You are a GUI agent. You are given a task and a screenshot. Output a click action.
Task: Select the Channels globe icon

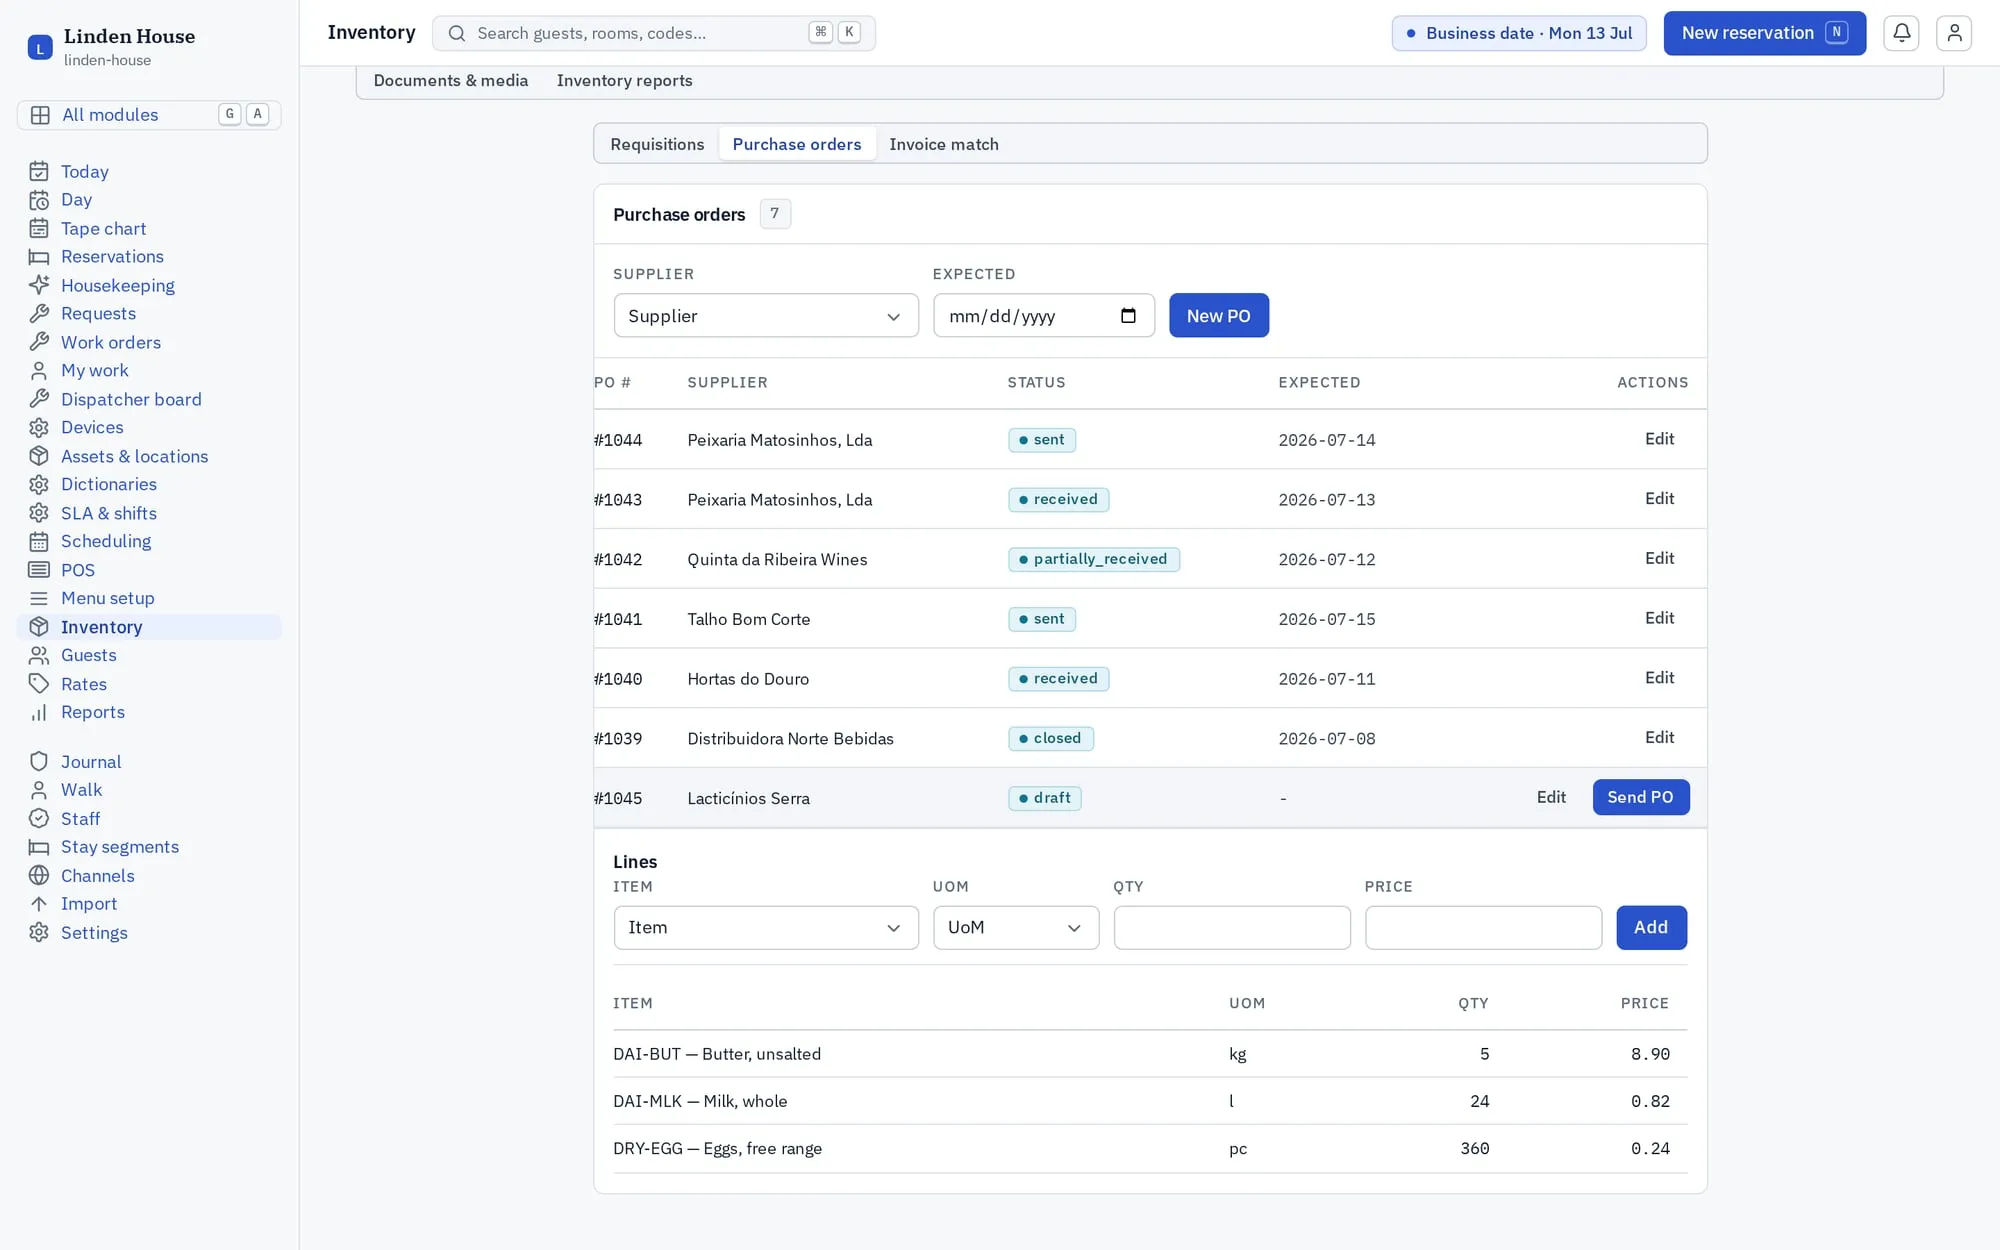39,875
